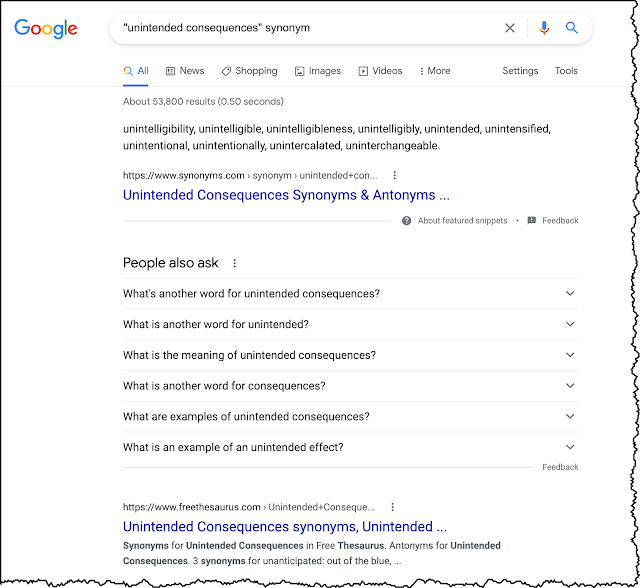Expand "What is the meaning of unintended consequences?"
The image size is (640, 588).
click(570, 355)
